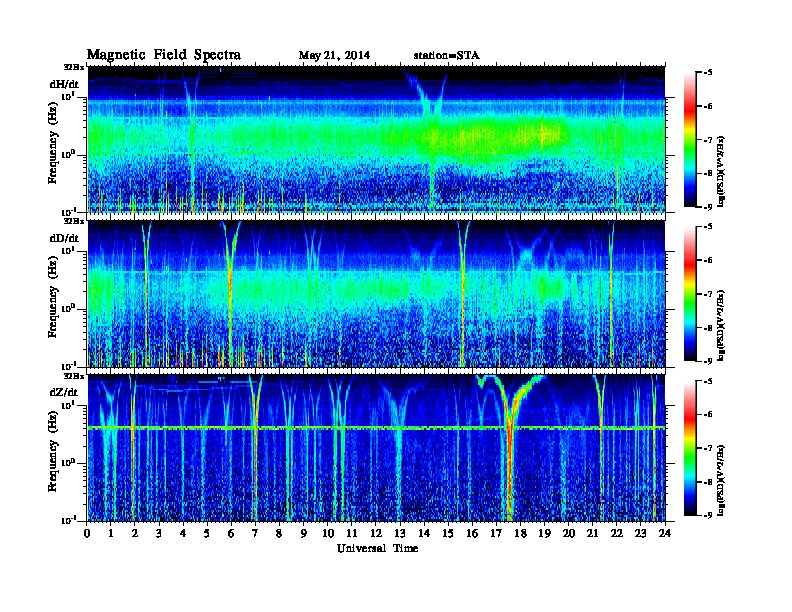Screen dimensions: 792x612
Task: Click hour 24 on the time axis
Action: click(665, 533)
